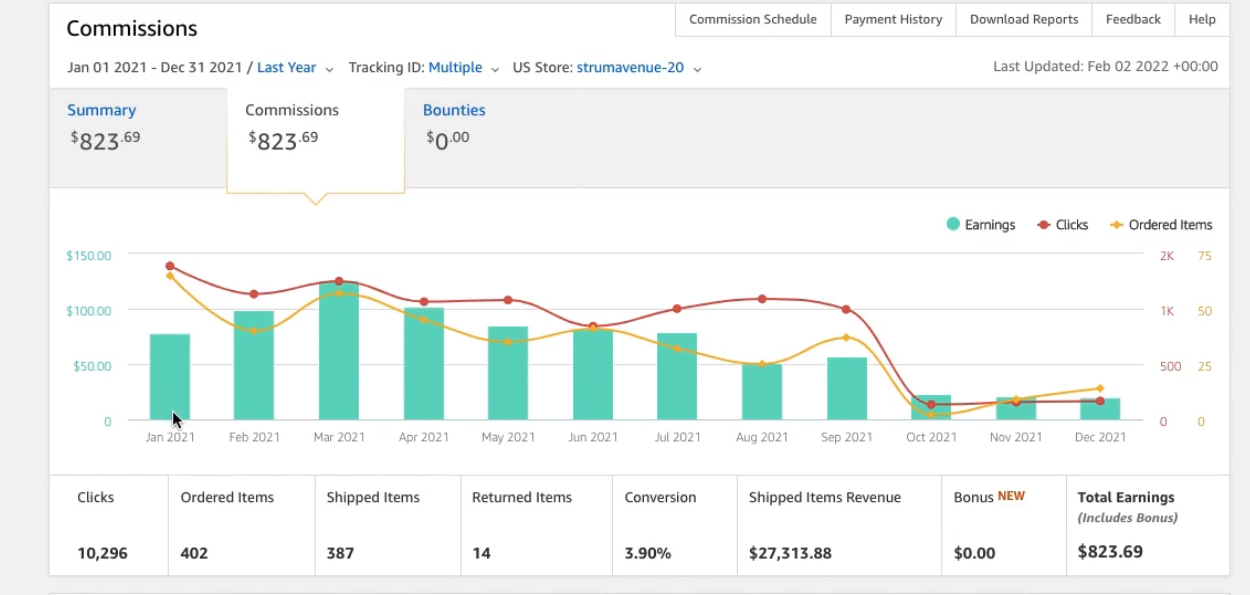
Task: Expand the Last Year date range dropdown
Action: [x=295, y=68]
